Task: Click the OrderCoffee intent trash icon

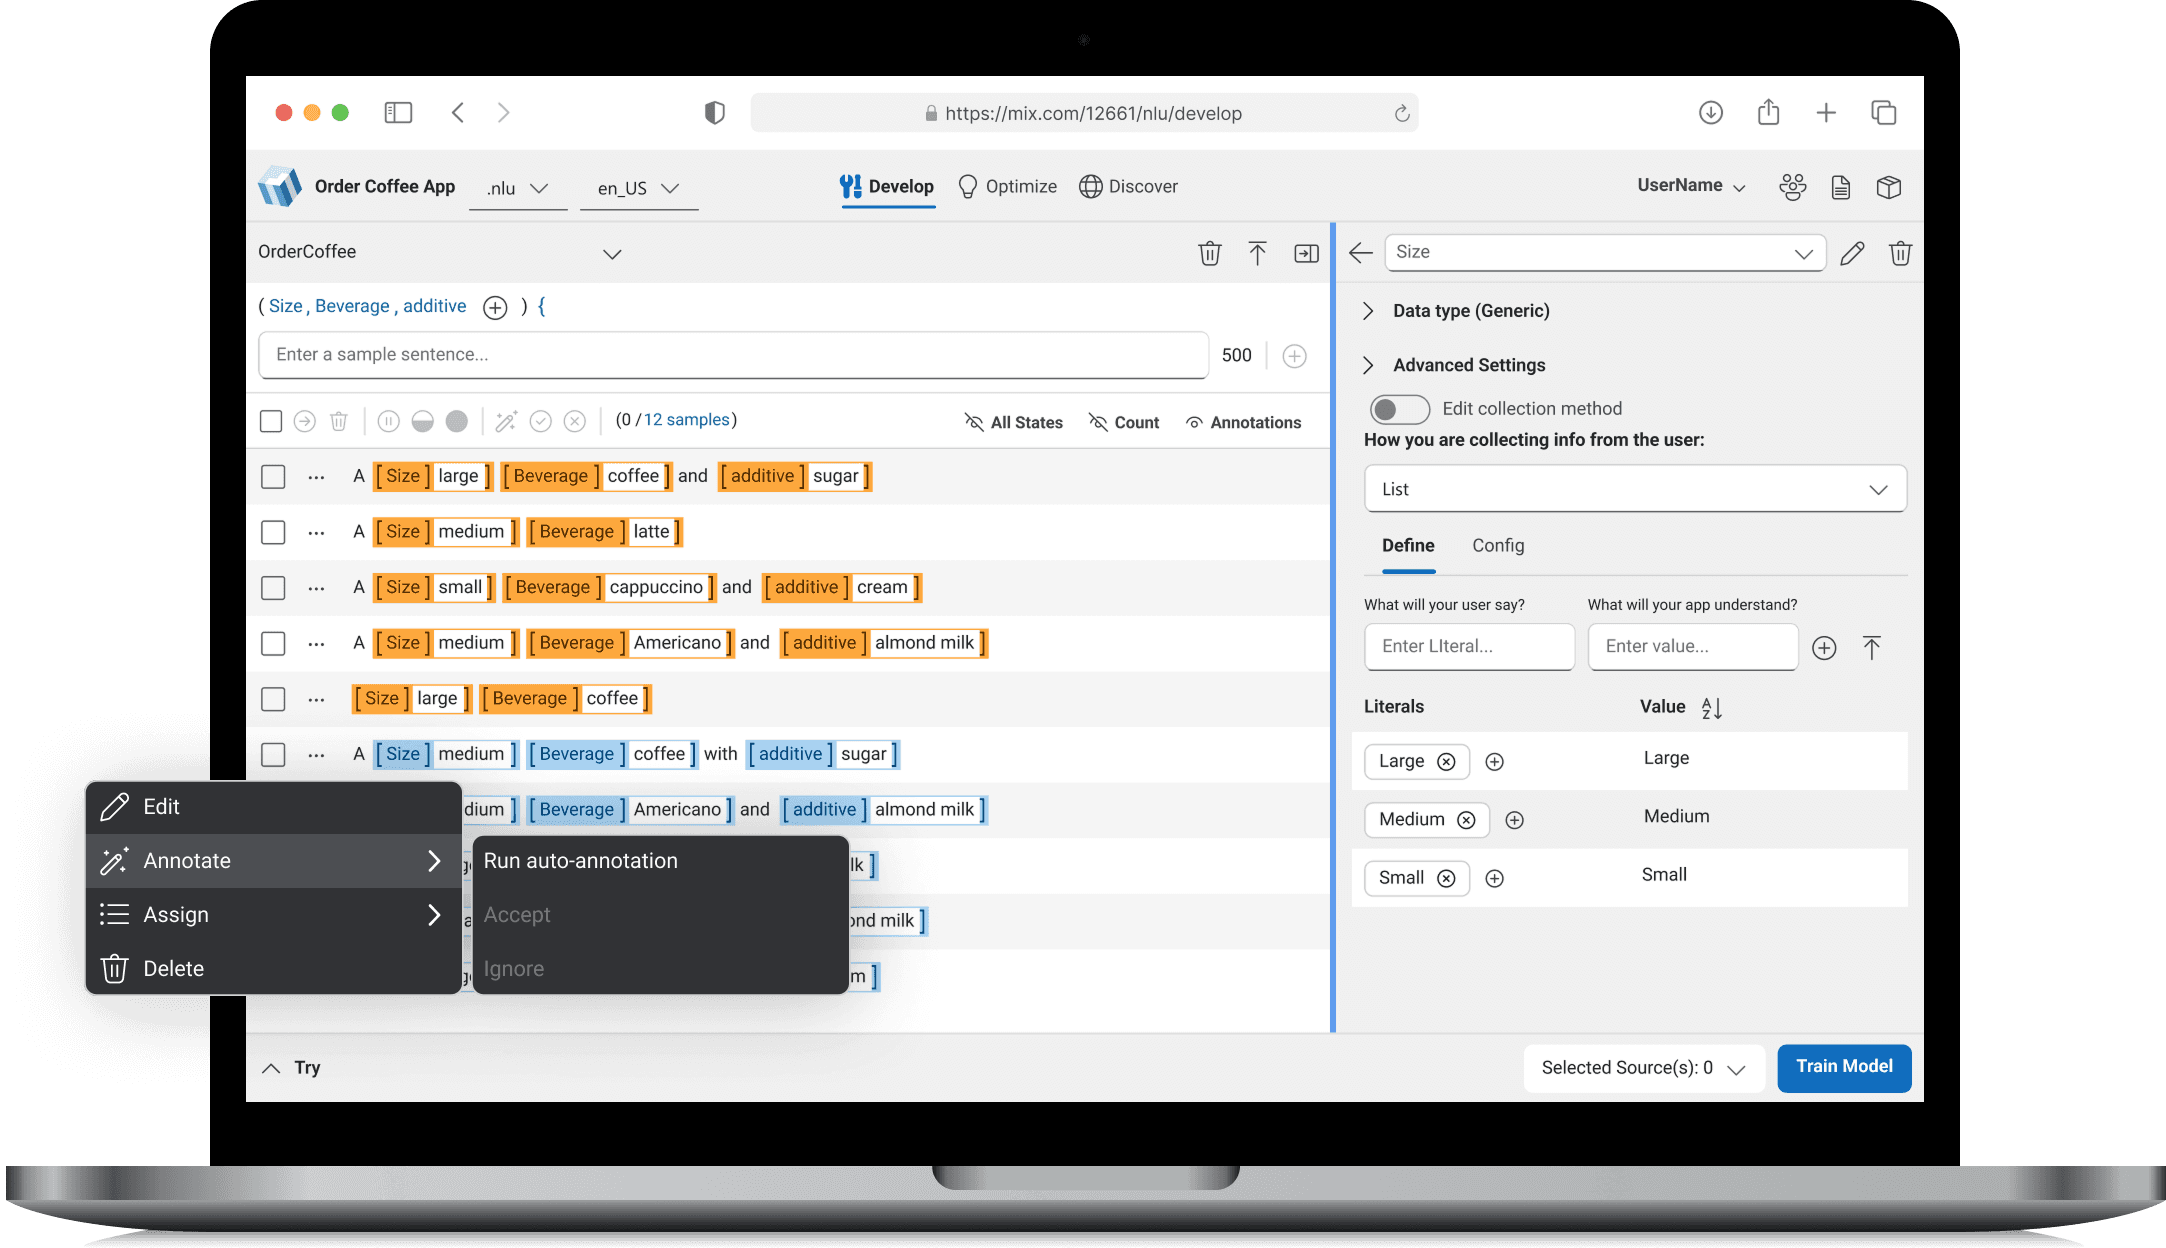Action: [1209, 254]
